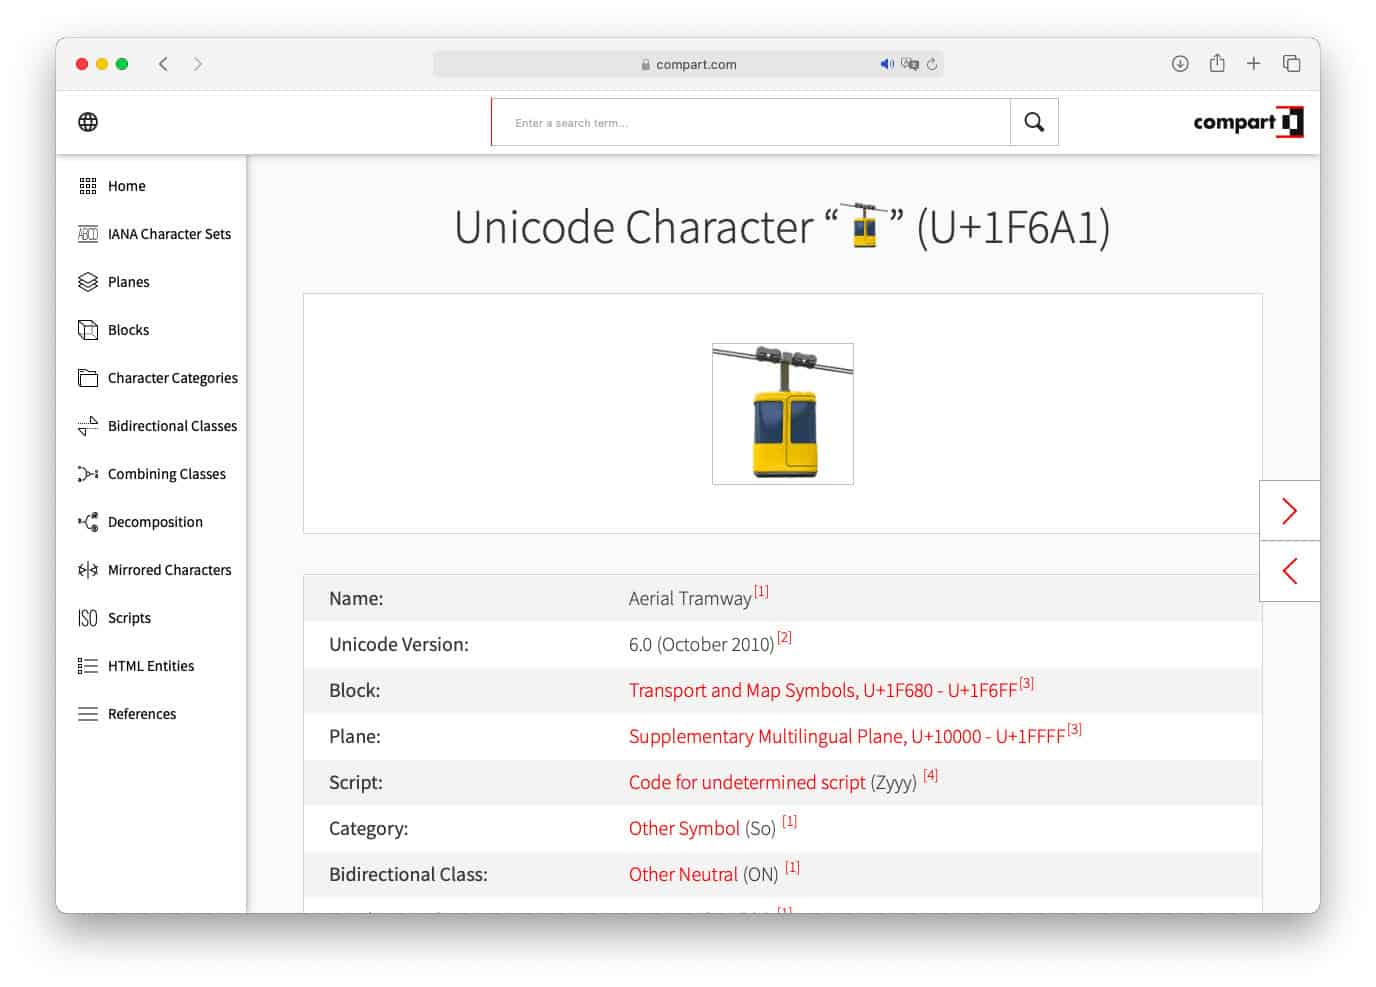Click the Aerial Tramway emoji image
Screen dimensions: 1376x987
782,413
